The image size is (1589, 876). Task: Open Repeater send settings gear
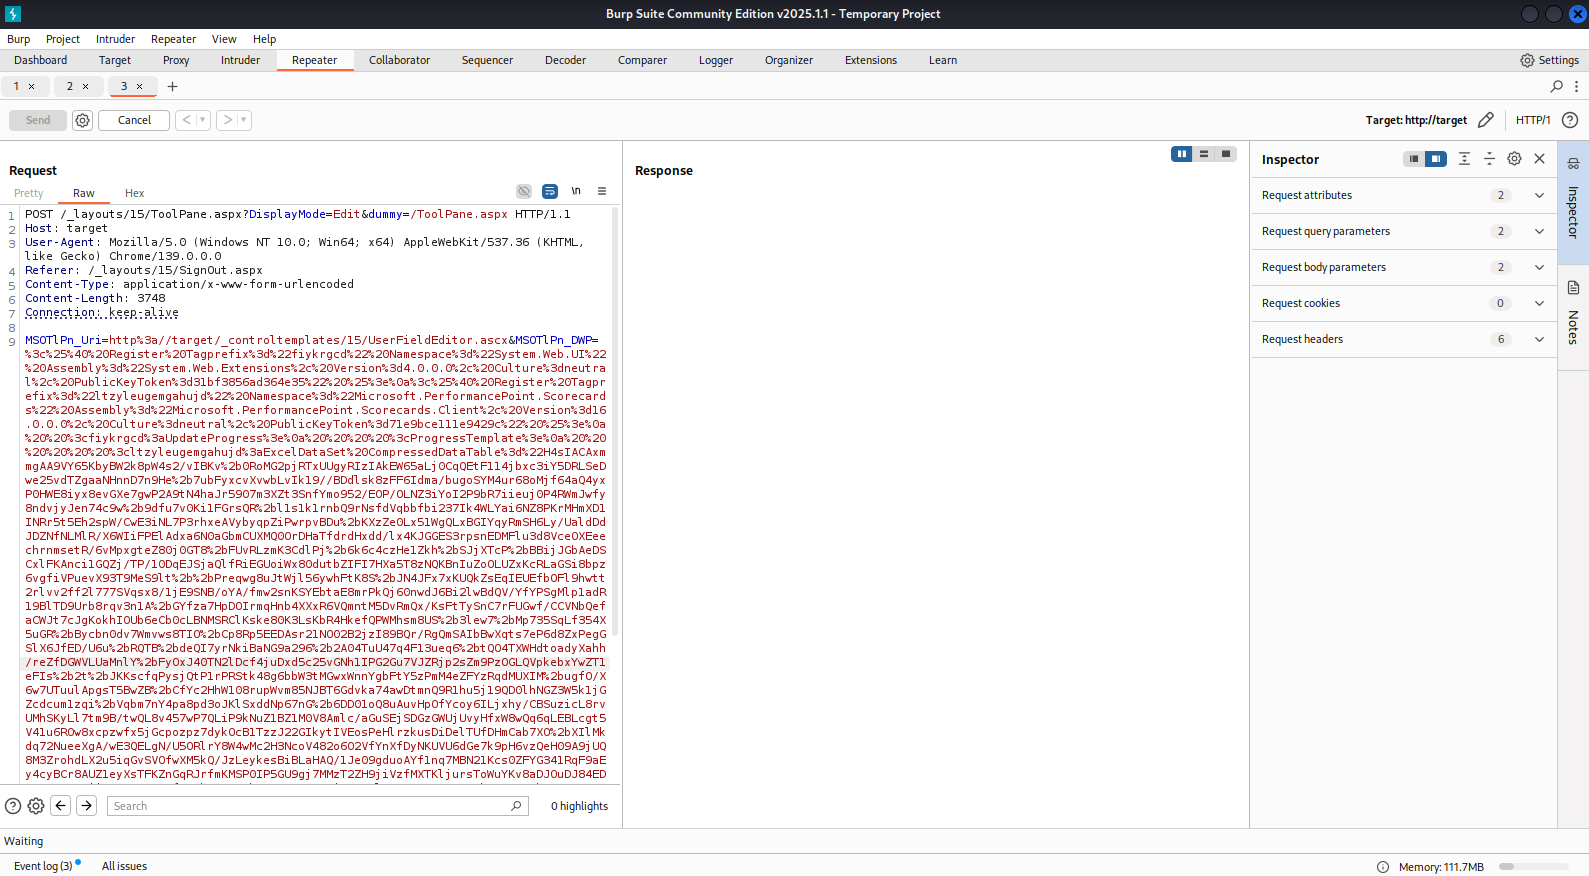82,120
